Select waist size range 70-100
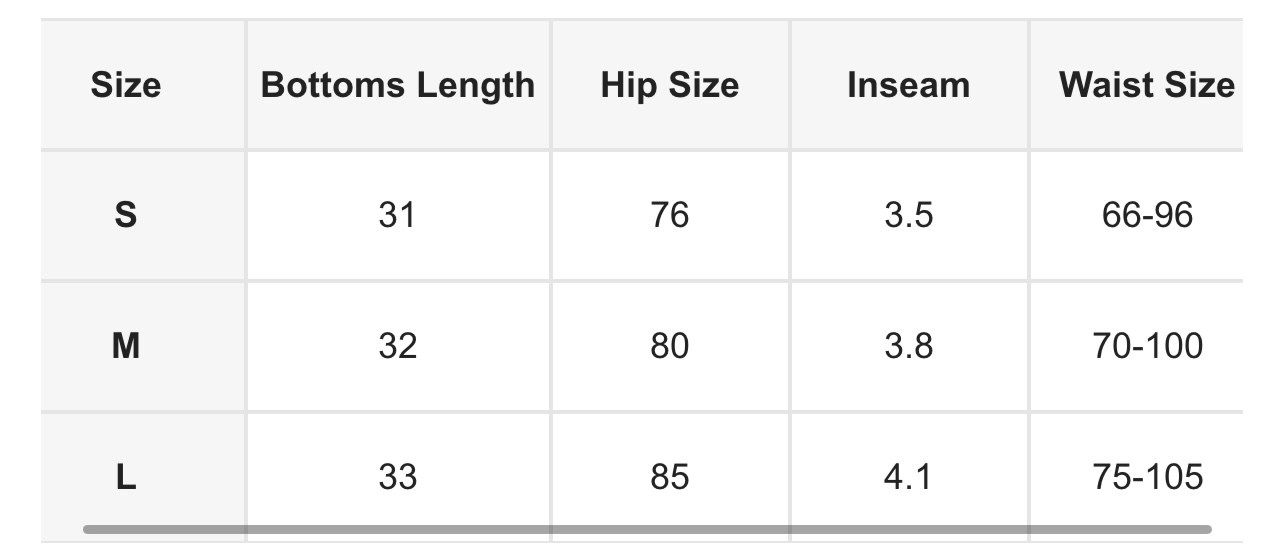This screenshot has width=1284, height=544. point(1147,346)
